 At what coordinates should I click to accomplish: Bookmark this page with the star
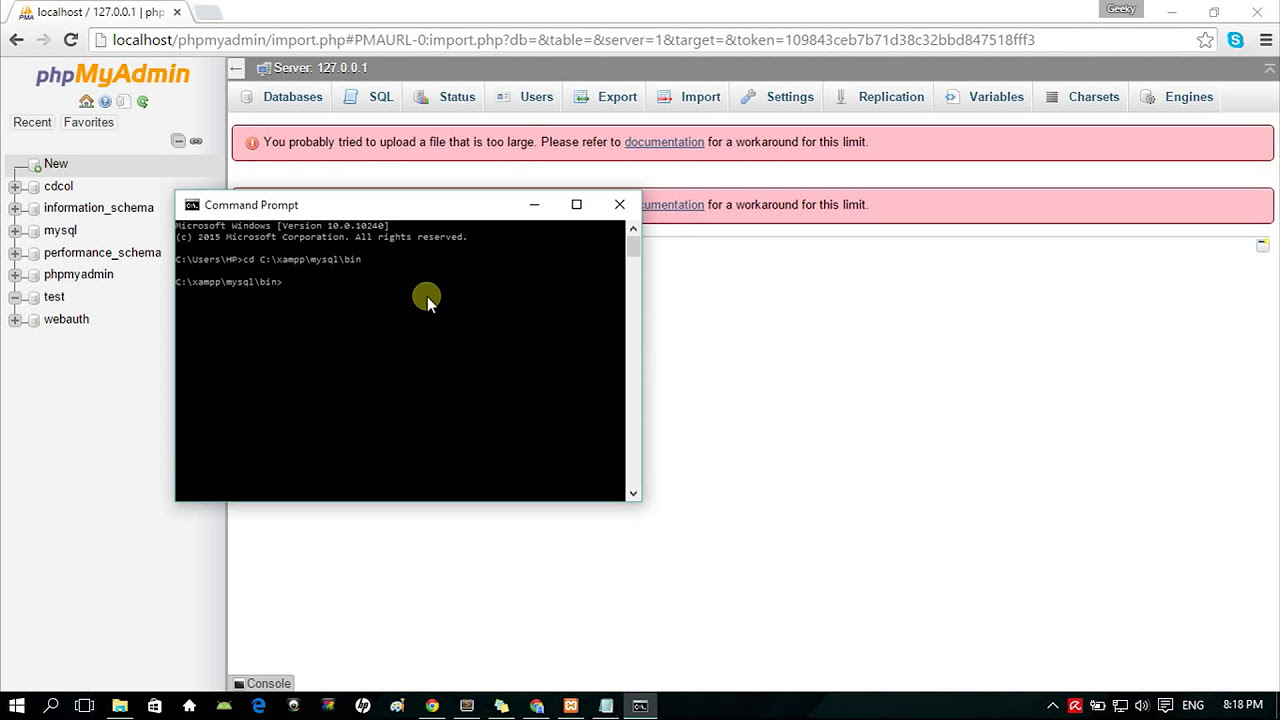click(x=1206, y=40)
